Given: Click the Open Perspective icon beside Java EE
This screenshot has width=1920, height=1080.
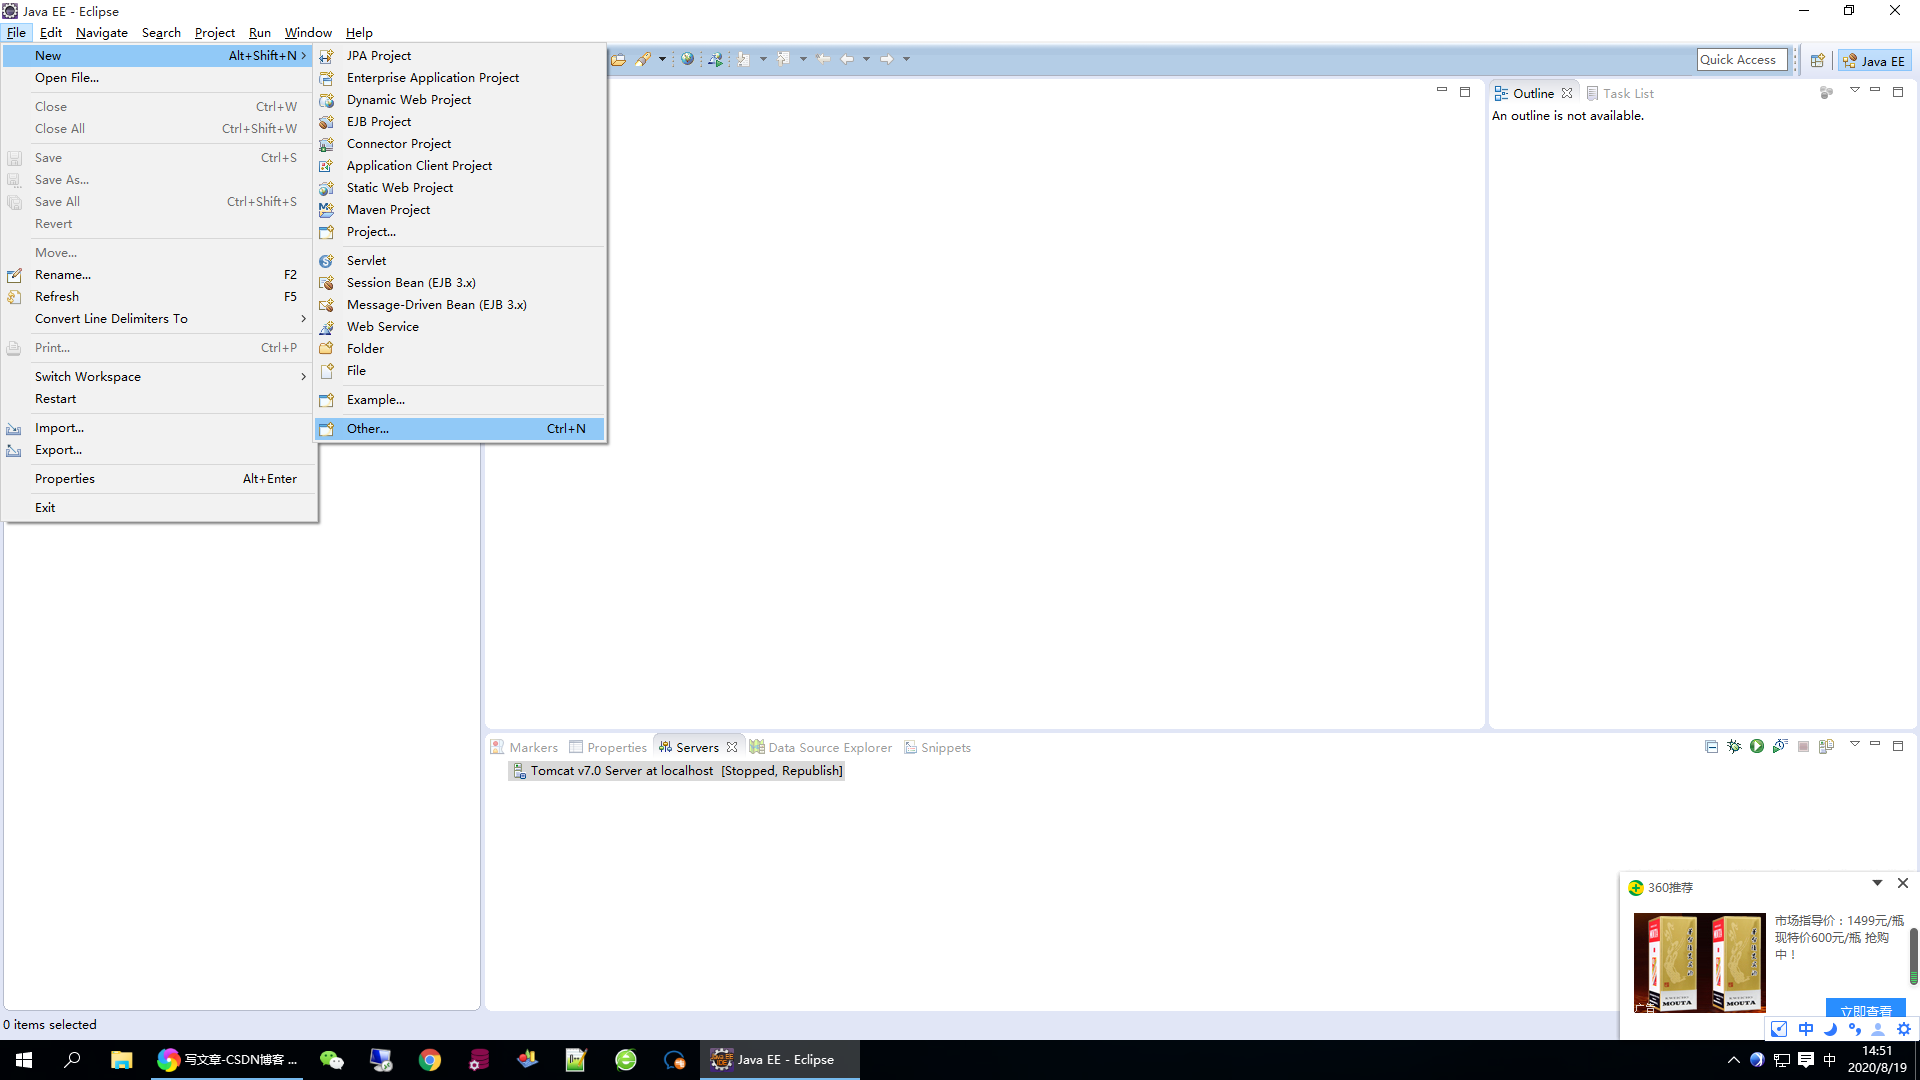Looking at the screenshot, I should tap(1817, 60).
